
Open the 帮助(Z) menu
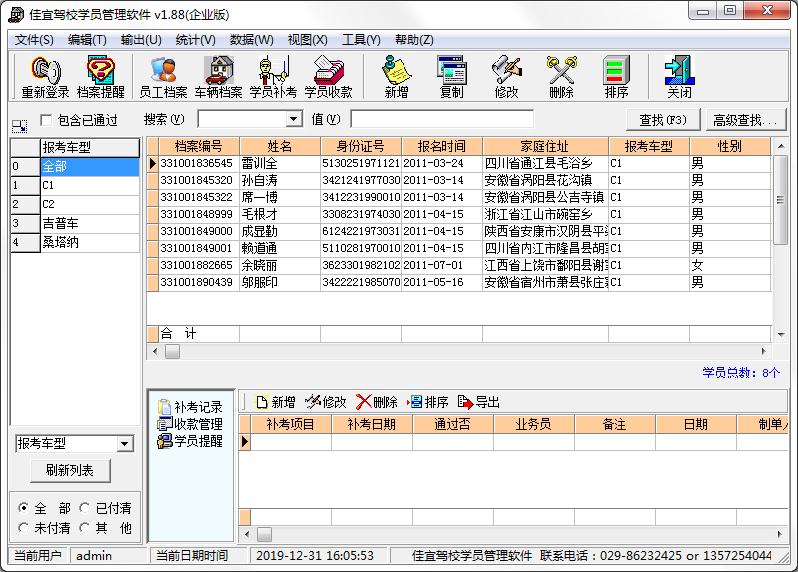coord(414,40)
